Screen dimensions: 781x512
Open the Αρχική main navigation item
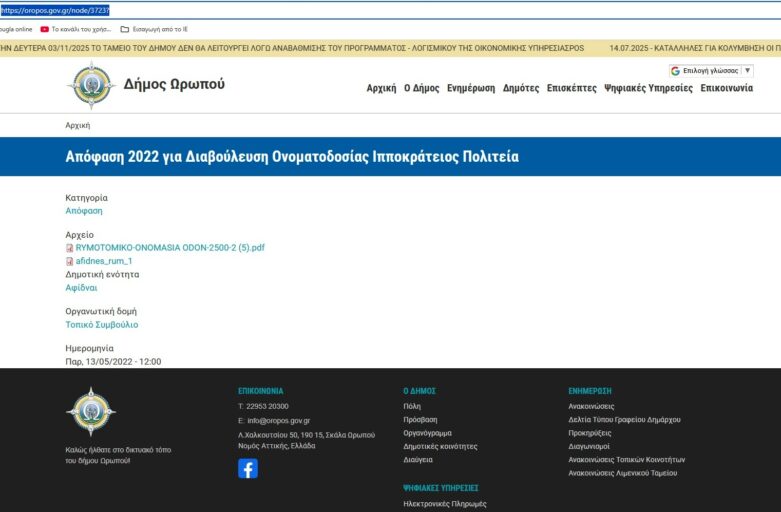click(382, 88)
